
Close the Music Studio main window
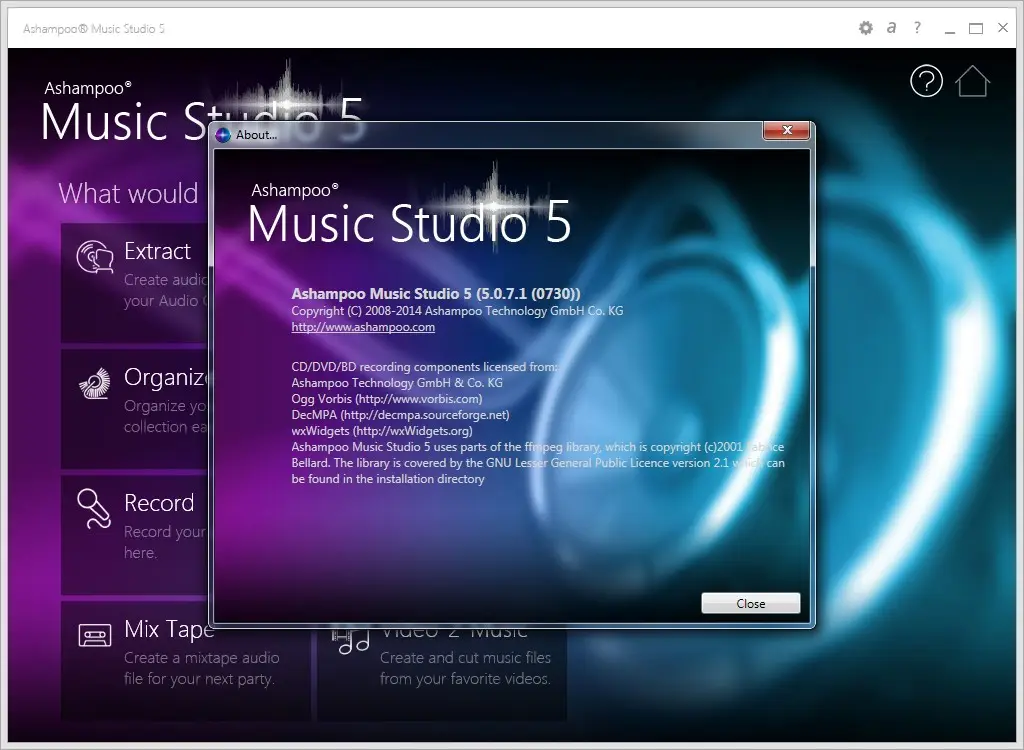point(1003,27)
